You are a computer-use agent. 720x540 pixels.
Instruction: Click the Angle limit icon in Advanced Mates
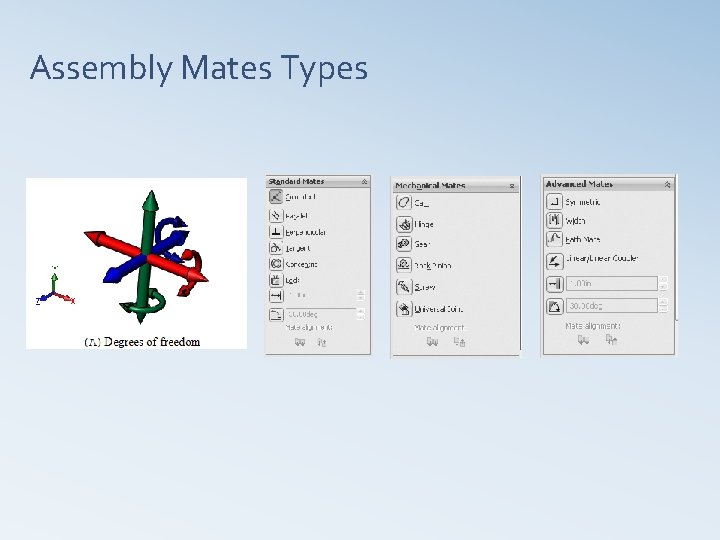[554, 306]
